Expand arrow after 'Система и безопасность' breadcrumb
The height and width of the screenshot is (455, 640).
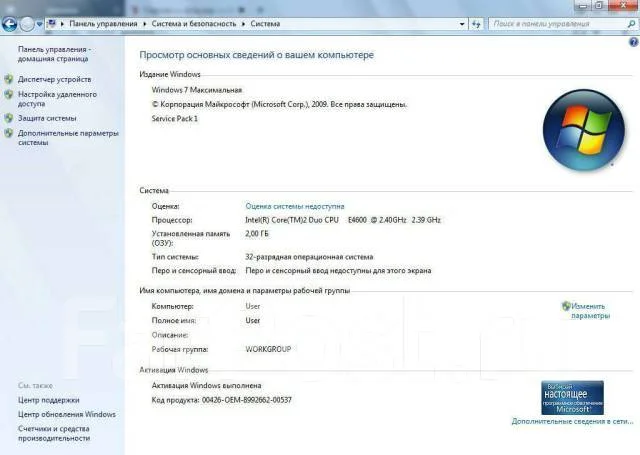(x=243, y=24)
